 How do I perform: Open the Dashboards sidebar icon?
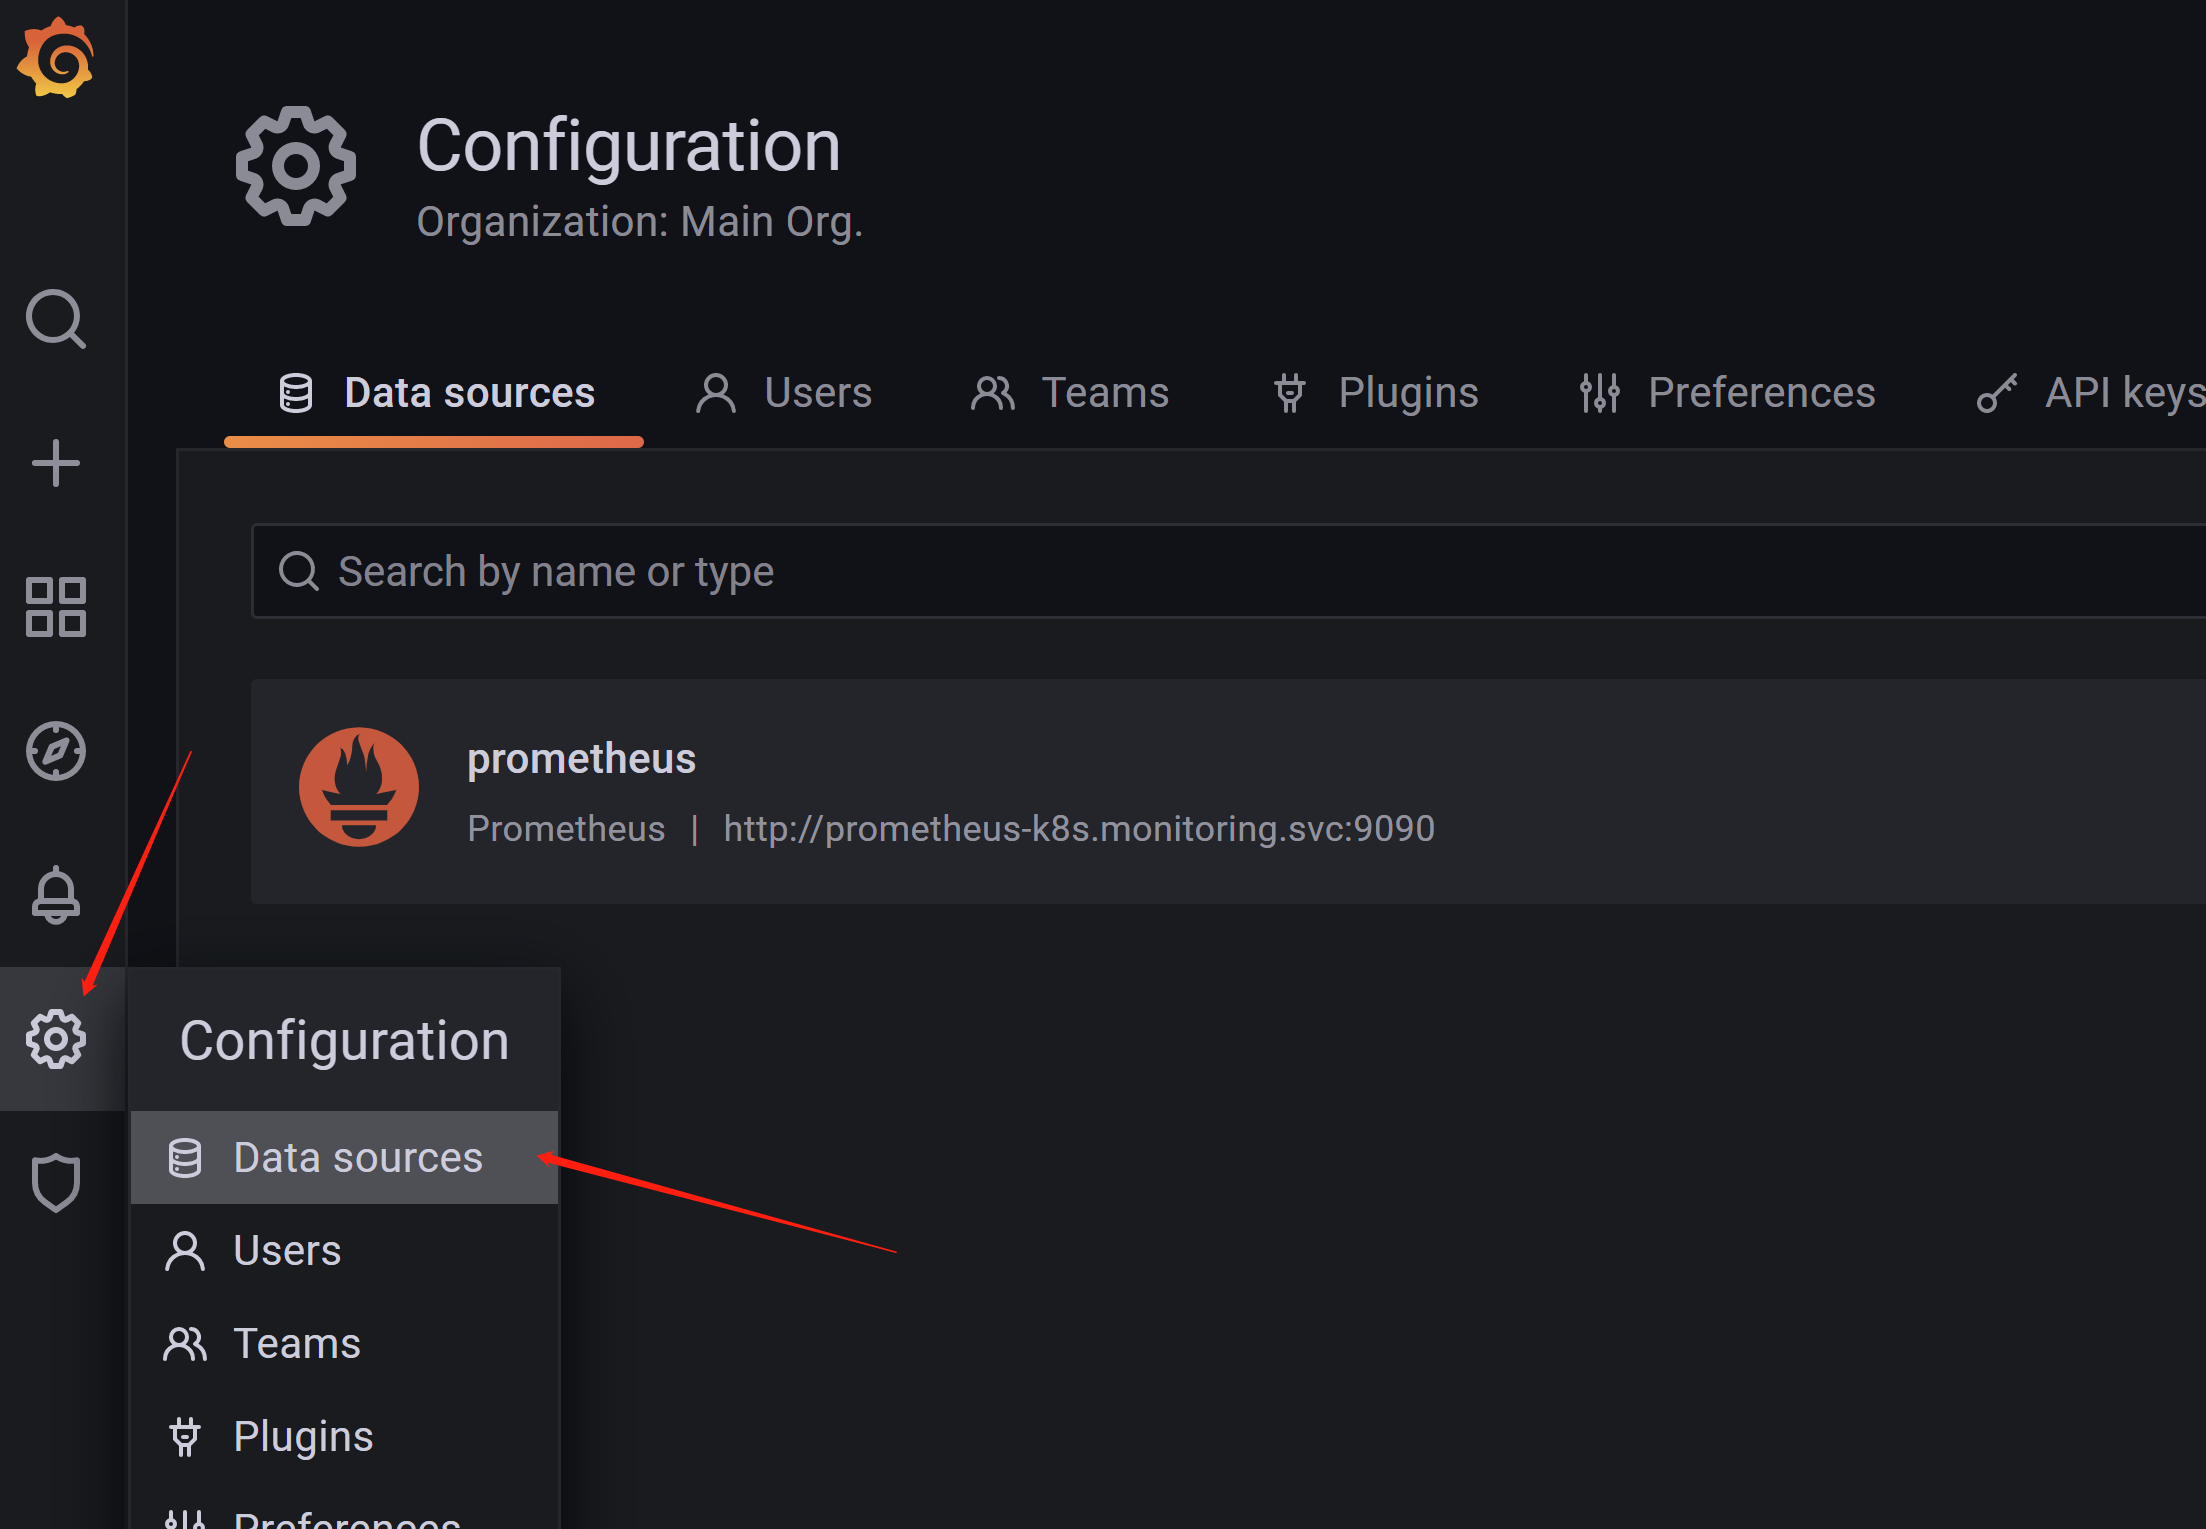click(x=55, y=607)
